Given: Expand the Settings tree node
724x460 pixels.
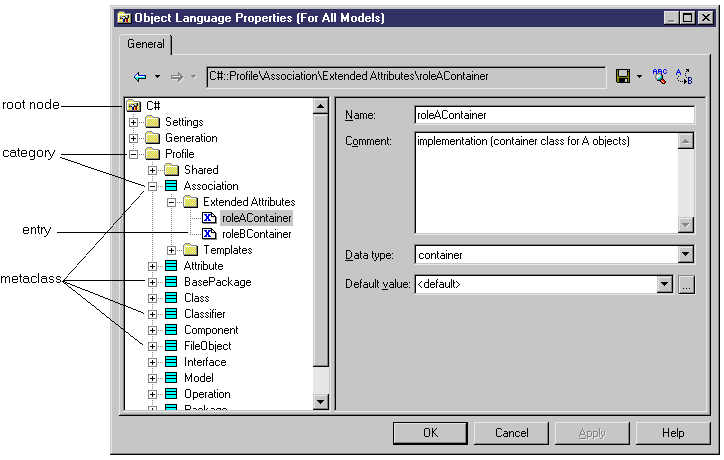Looking at the screenshot, I should 133,122.
